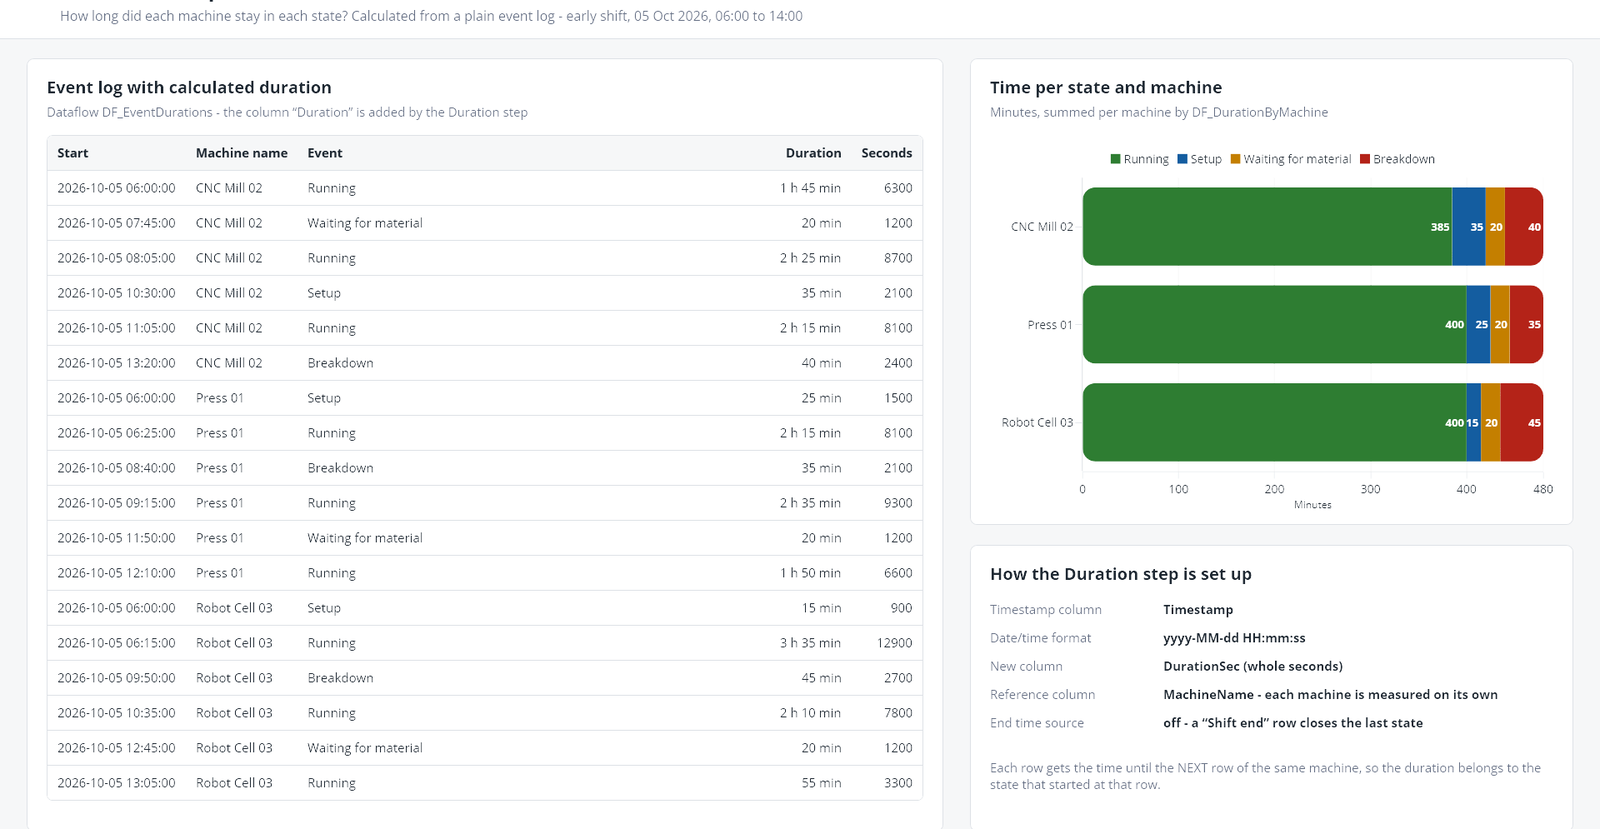Viewport: 1600px width, 829px height.
Task: Click the End time source value
Action: click(x=1293, y=723)
